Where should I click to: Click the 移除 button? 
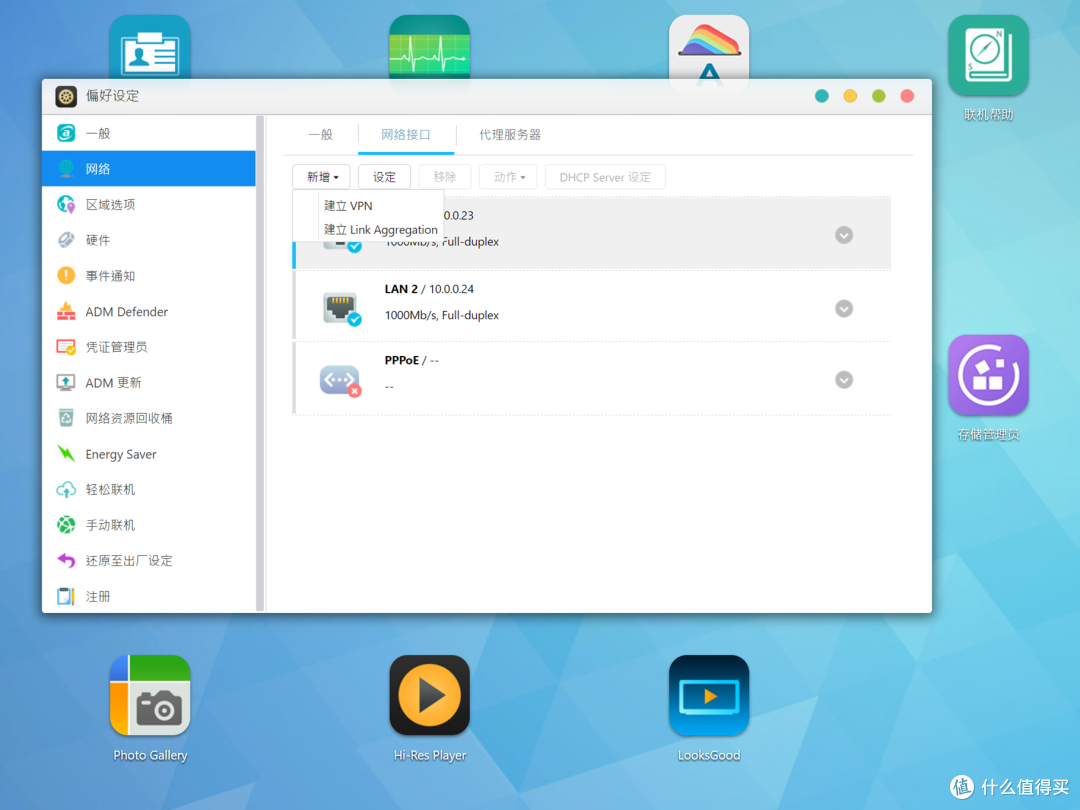[445, 177]
